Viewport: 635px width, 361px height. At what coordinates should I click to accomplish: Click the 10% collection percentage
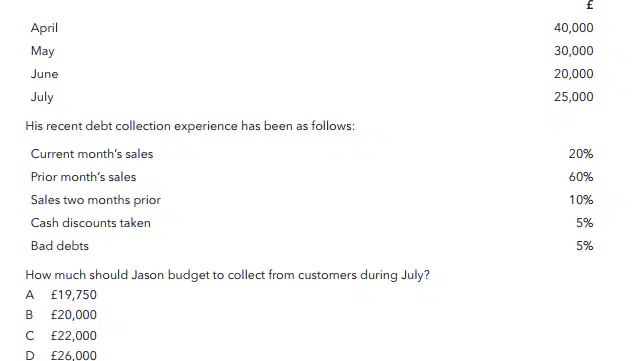[x=581, y=200]
